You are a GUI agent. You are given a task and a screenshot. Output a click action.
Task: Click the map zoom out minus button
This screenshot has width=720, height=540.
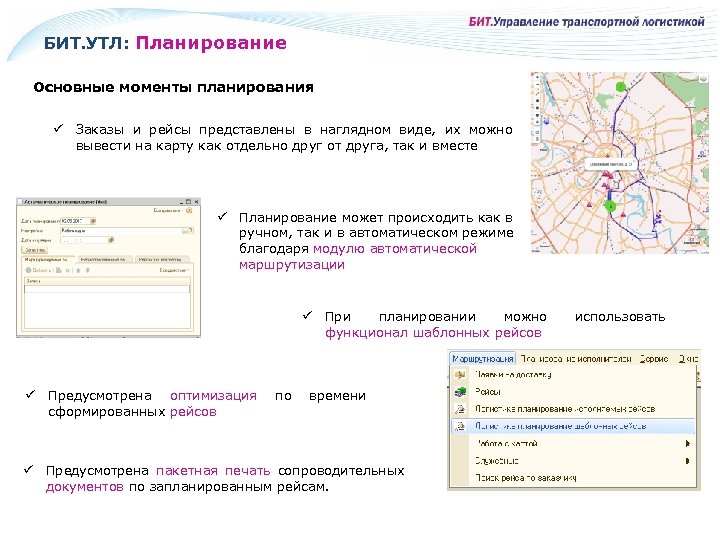537,85
